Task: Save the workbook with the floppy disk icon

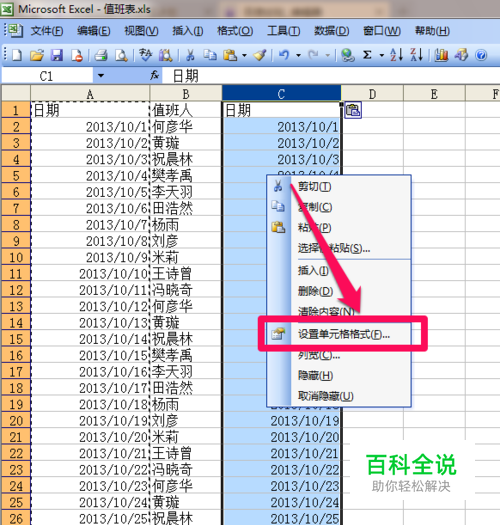Action: pos(57,55)
